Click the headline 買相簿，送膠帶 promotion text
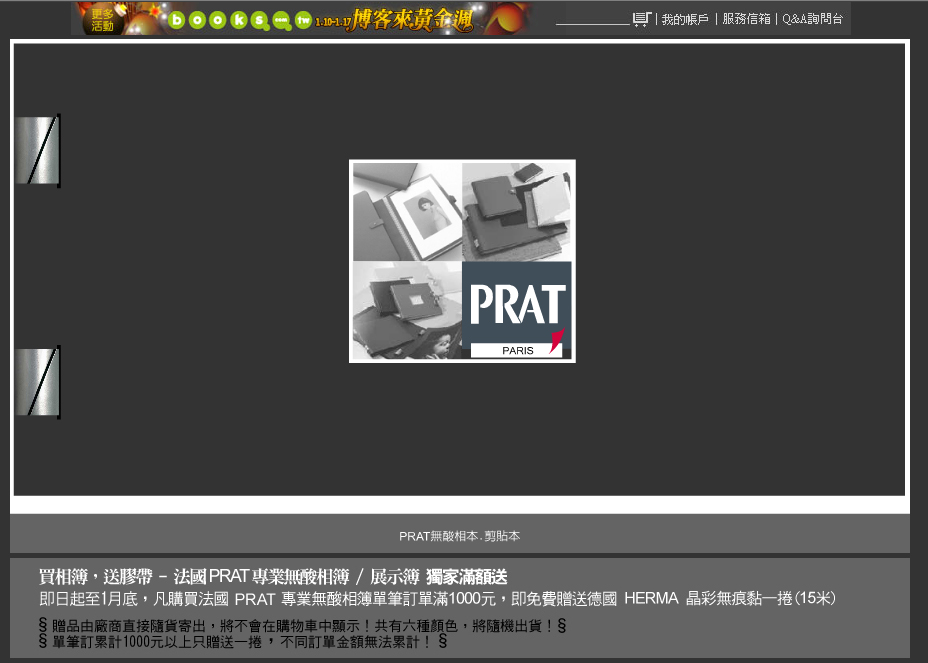 [273, 577]
